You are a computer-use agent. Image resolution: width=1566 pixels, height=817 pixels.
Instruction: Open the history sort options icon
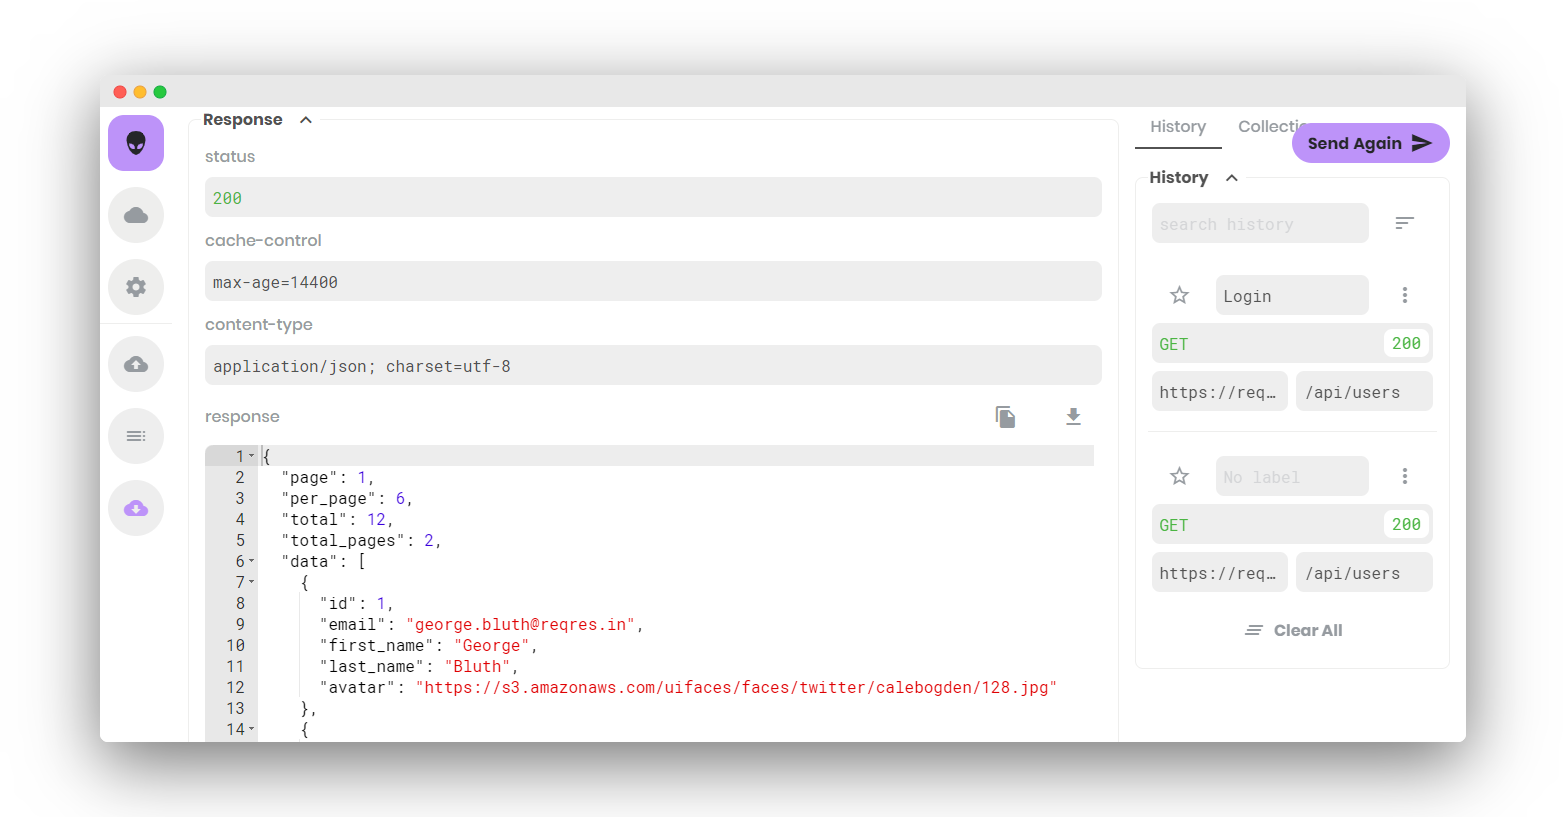pyautogui.click(x=1405, y=223)
